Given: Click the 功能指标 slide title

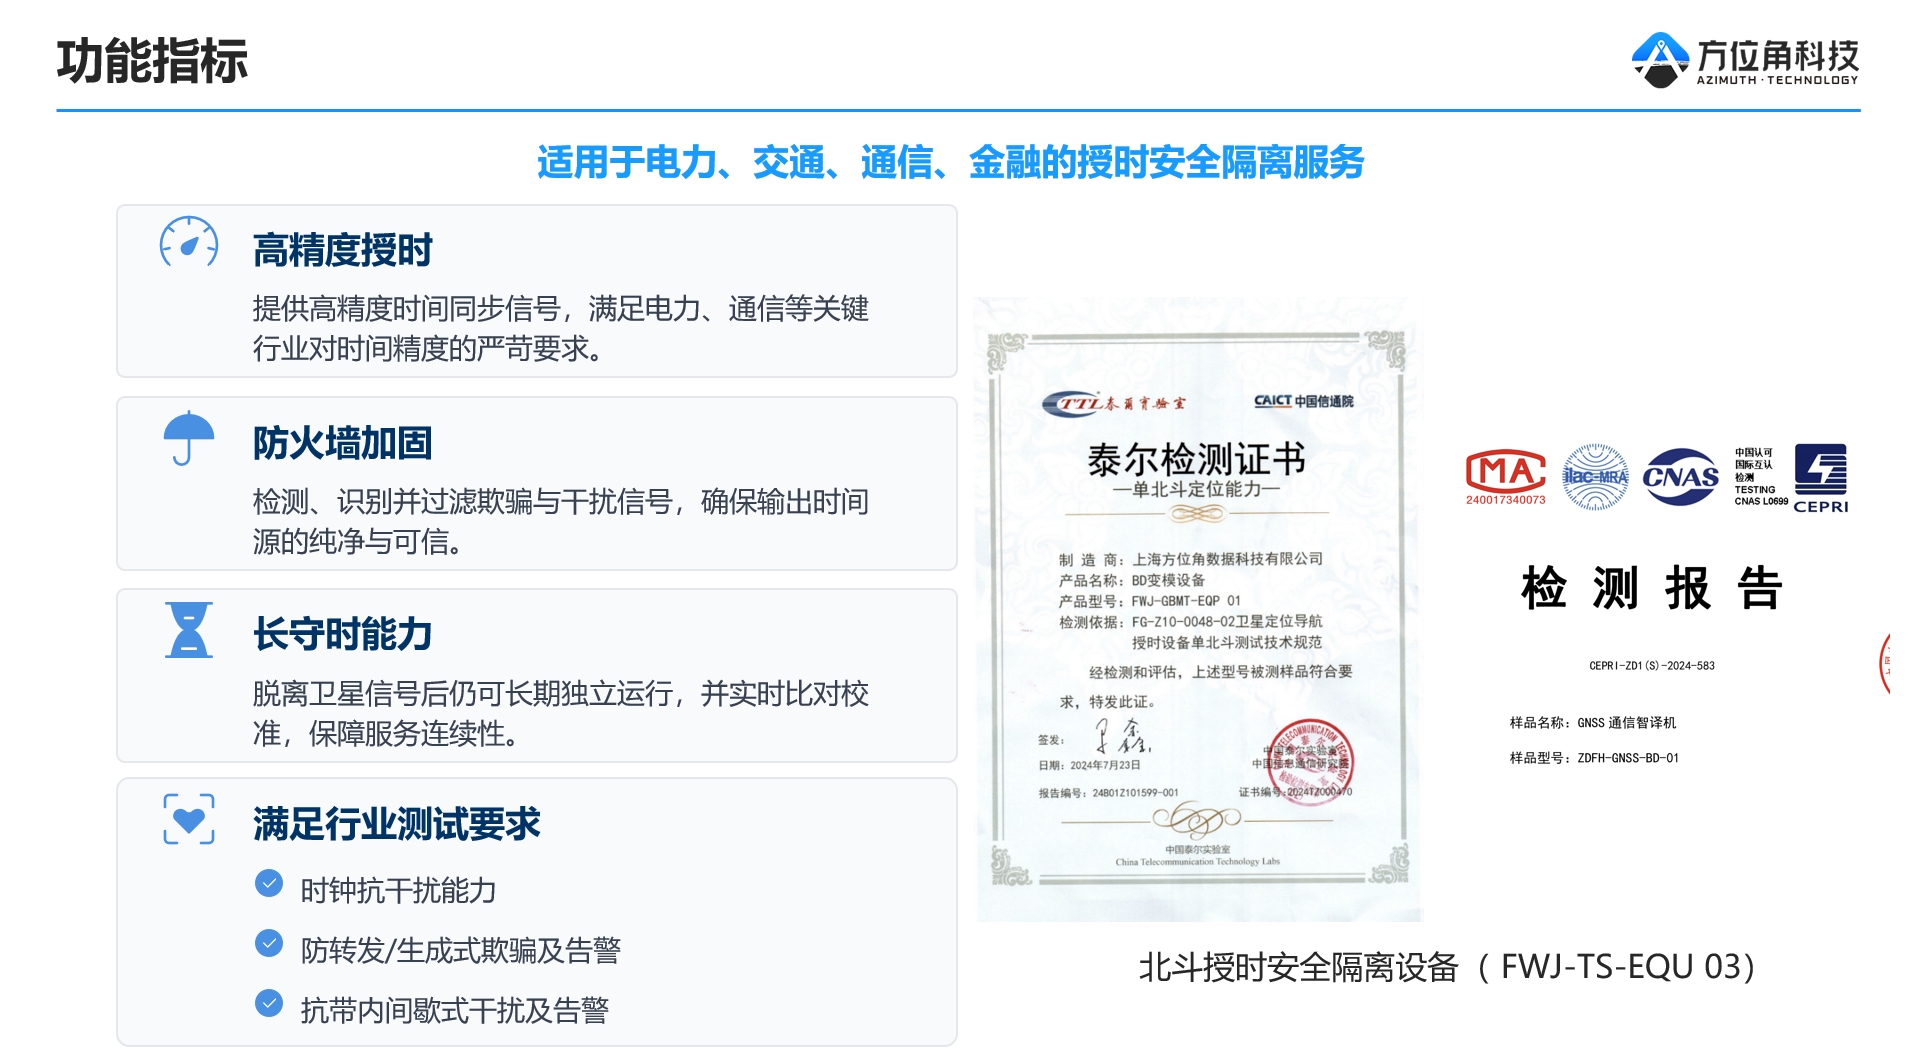Looking at the screenshot, I should 152,61.
